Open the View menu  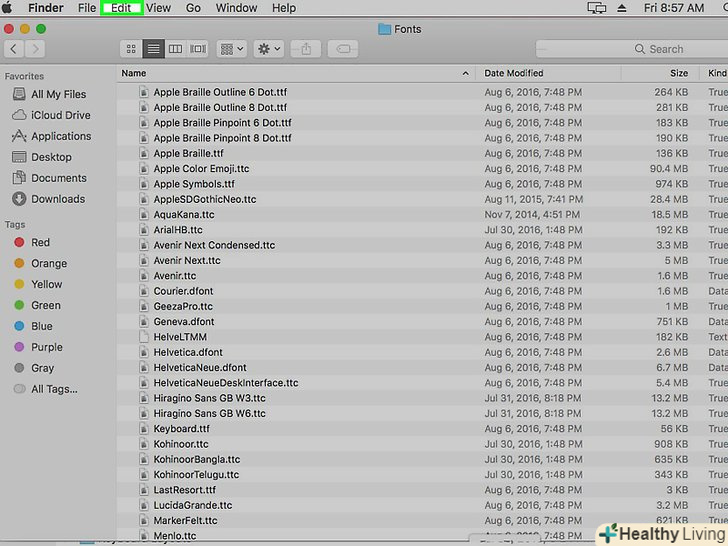pos(158,8)
